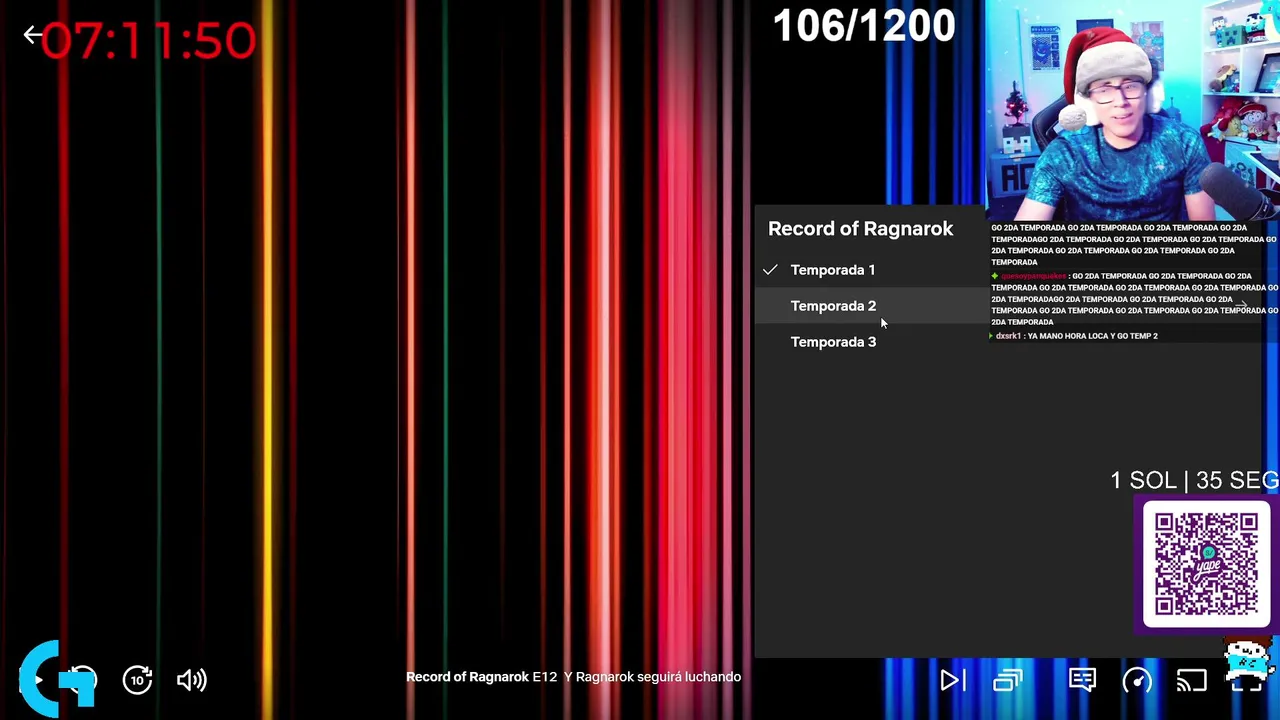Mute the volume speaker icon
The image size is (1280, 720).
[x=191, y=680]
